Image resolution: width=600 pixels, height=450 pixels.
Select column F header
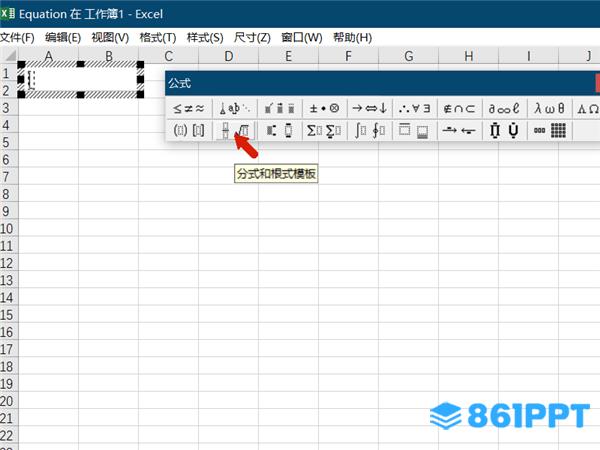(348, 56)
